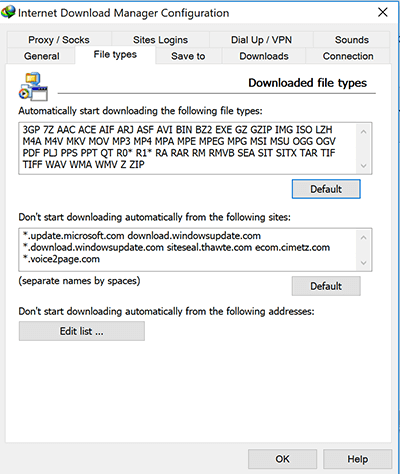This screenshot has height=474, width=400.
Task: Close the configuration dialog window
Action: [x=383, y=12]
